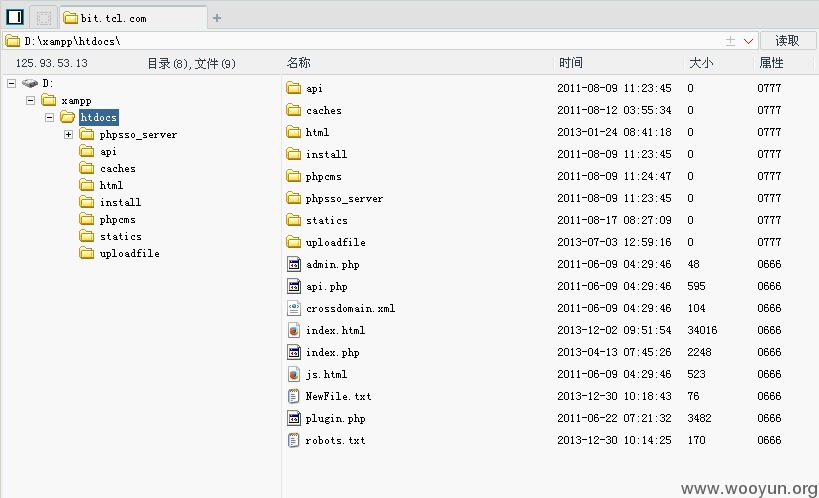Click timestamp 2013-07-03 12:59:16
This screenshot has height=498, width=819.
pos(614,242)
